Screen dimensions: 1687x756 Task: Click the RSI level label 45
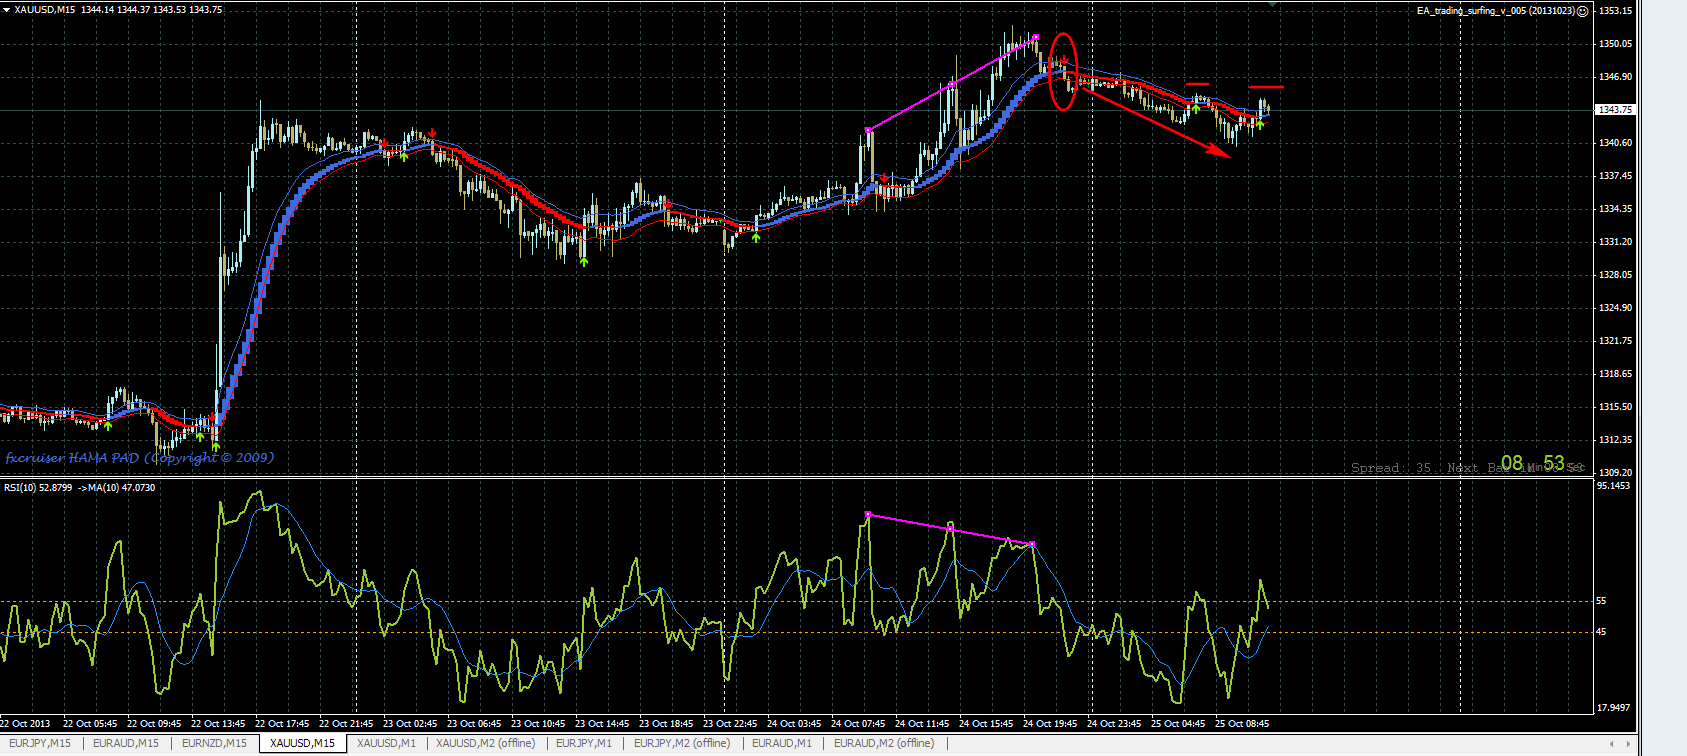pyautogui.click(x=1601, y=632)
